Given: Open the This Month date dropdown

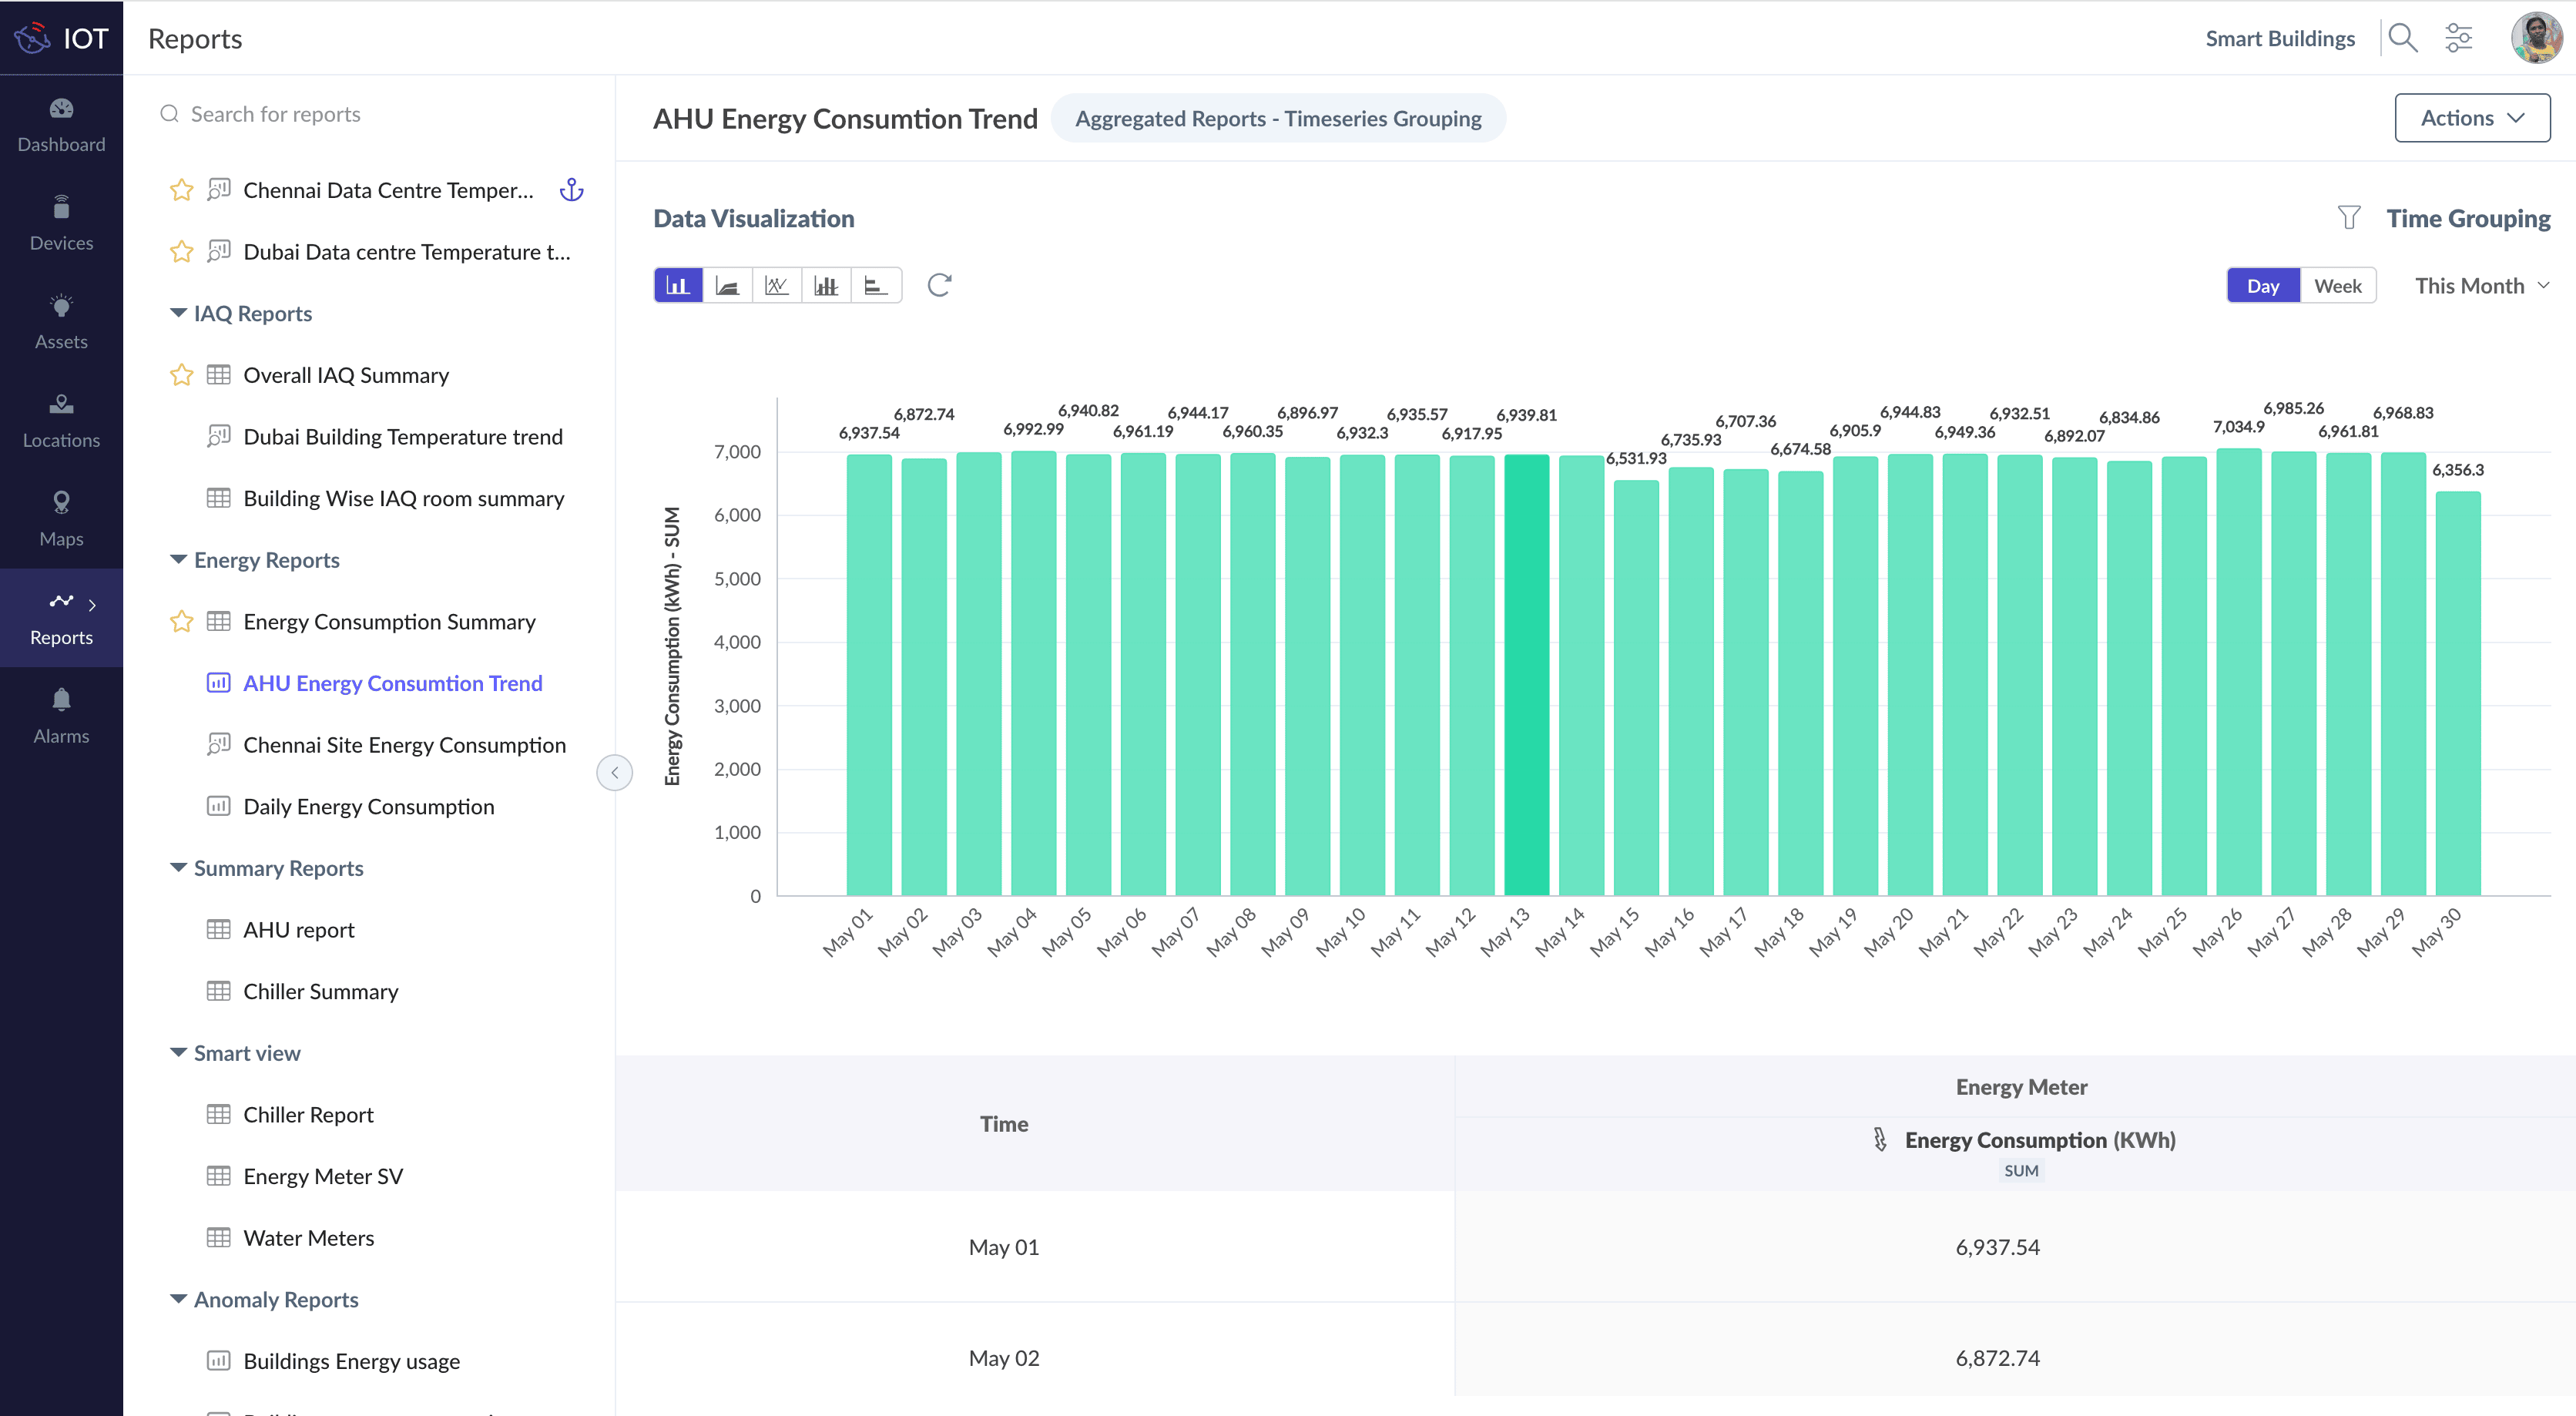Looking at the screenshot, I should click(x=2481, y=286).
